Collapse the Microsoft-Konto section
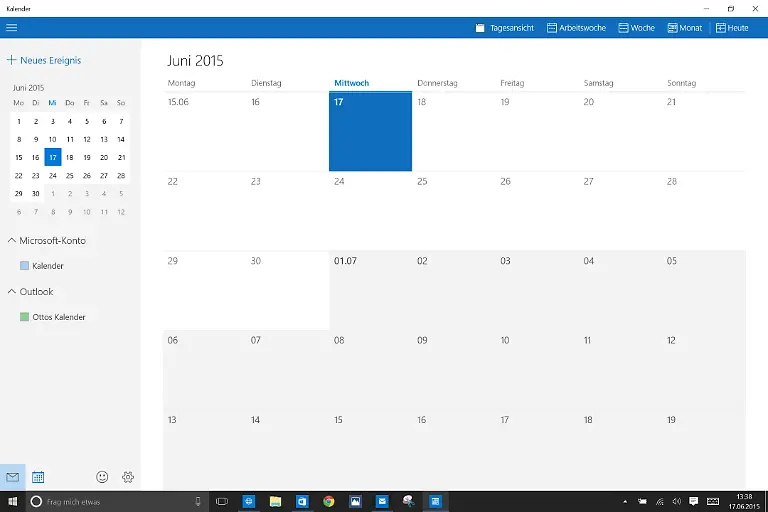768x512 pixels. click(x=12, y=241)
